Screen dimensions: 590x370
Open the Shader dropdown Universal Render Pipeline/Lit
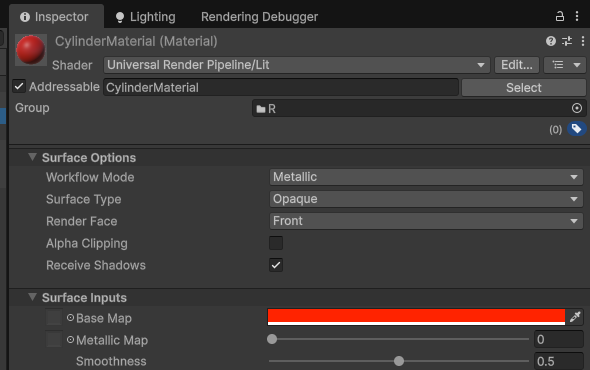click(297, 65)
